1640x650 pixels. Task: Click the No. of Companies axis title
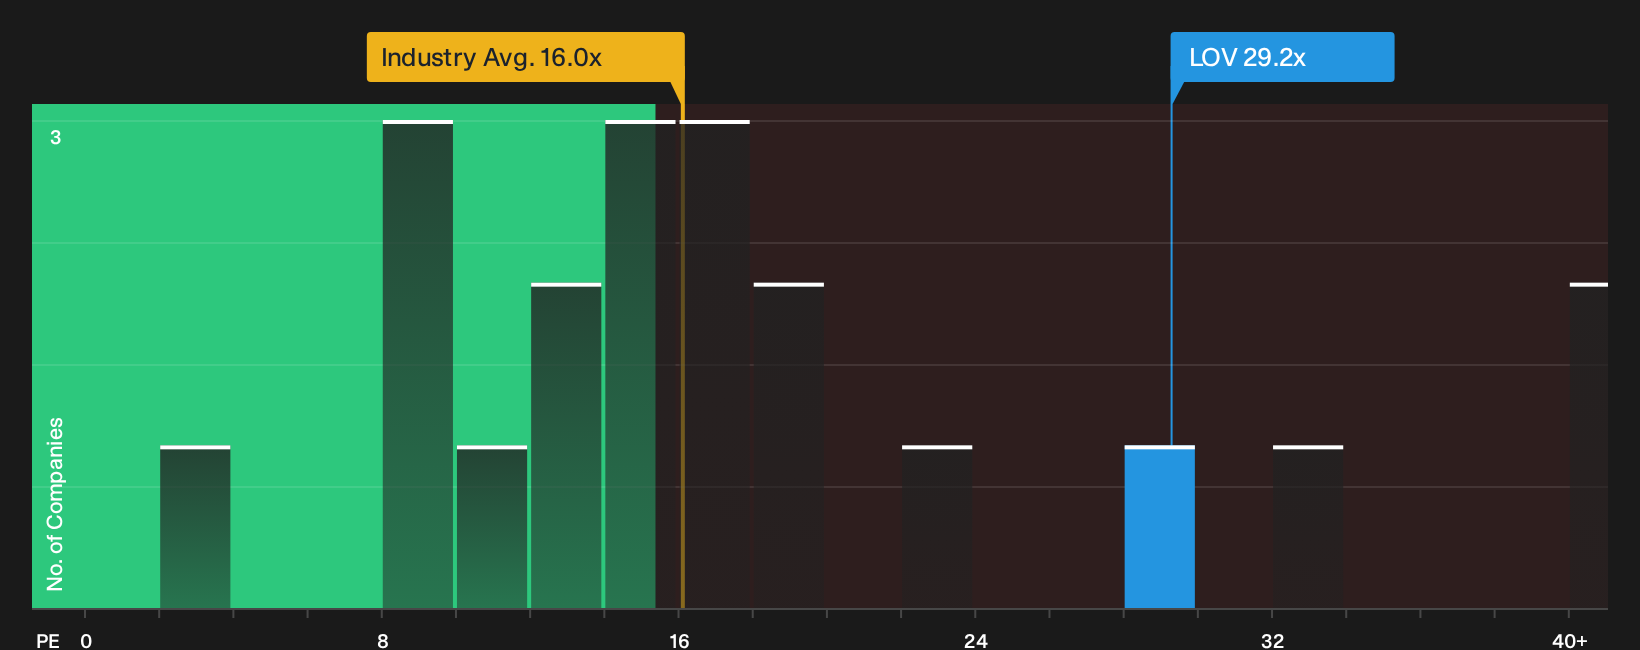coord(55,504)
